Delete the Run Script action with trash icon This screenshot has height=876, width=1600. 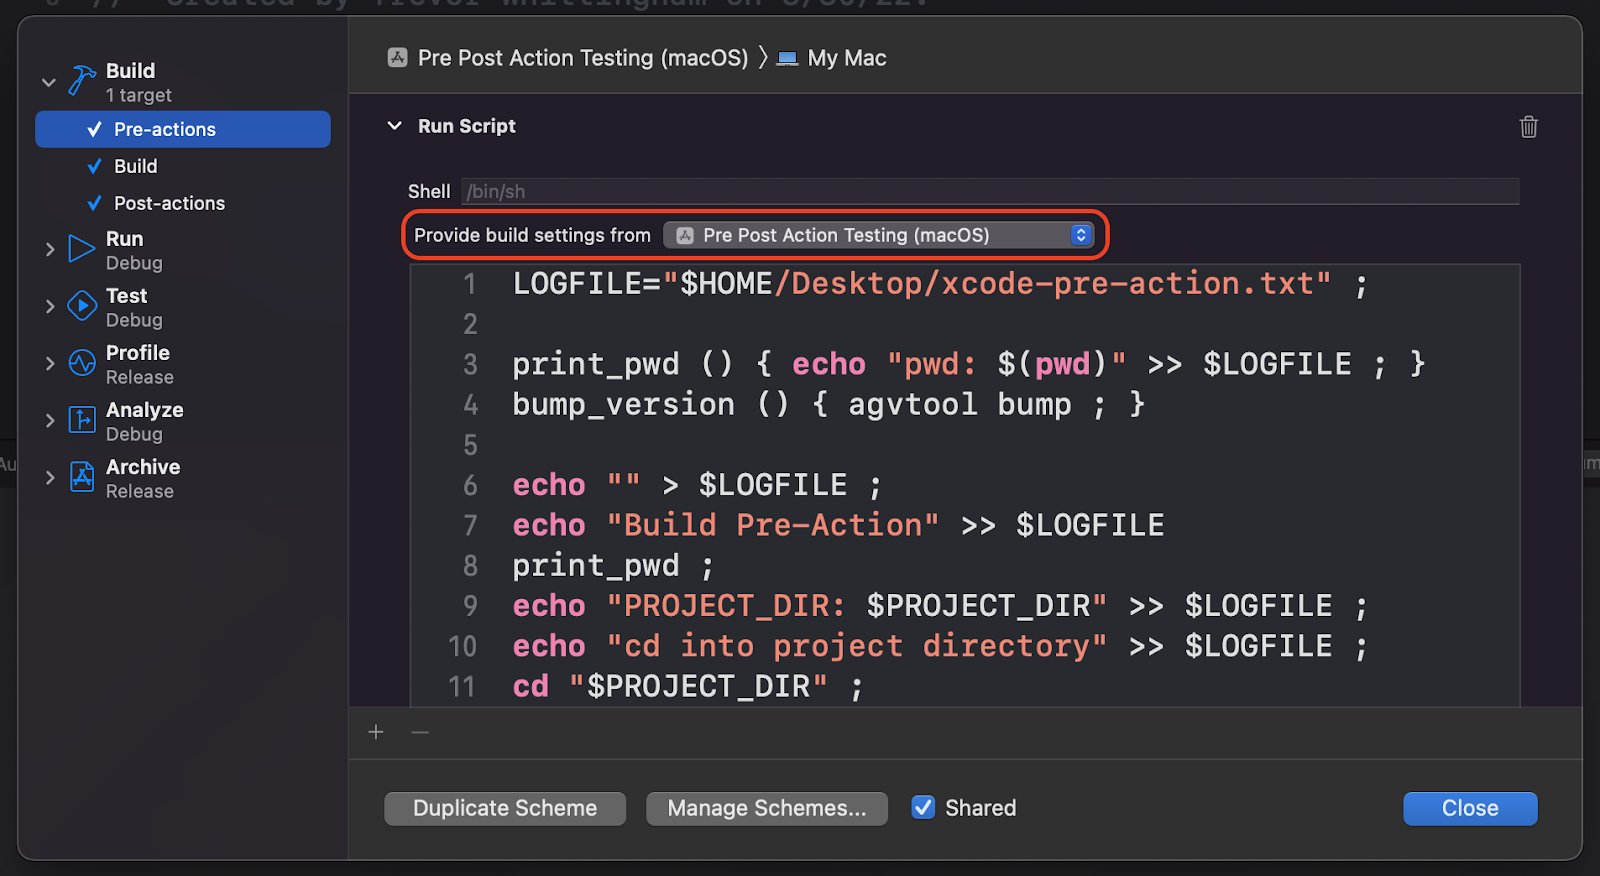tap(1528, 127)
